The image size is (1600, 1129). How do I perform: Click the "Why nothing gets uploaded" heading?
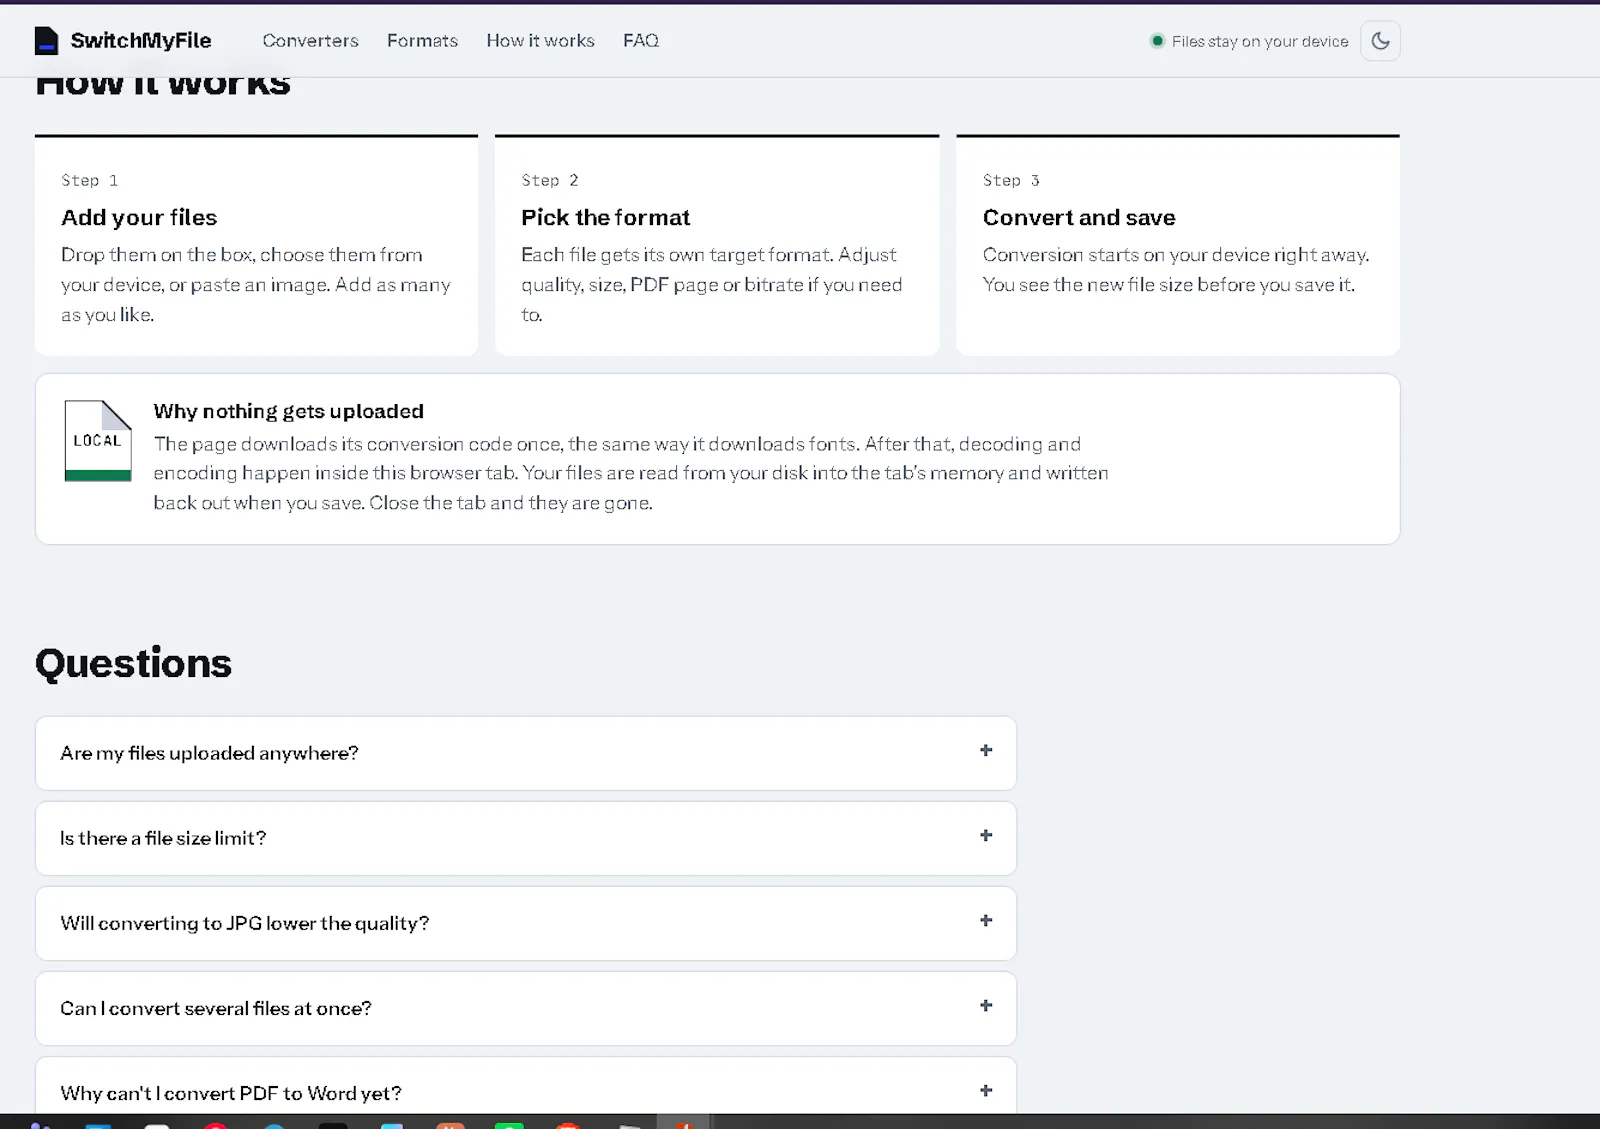click(x=289, y=411)
